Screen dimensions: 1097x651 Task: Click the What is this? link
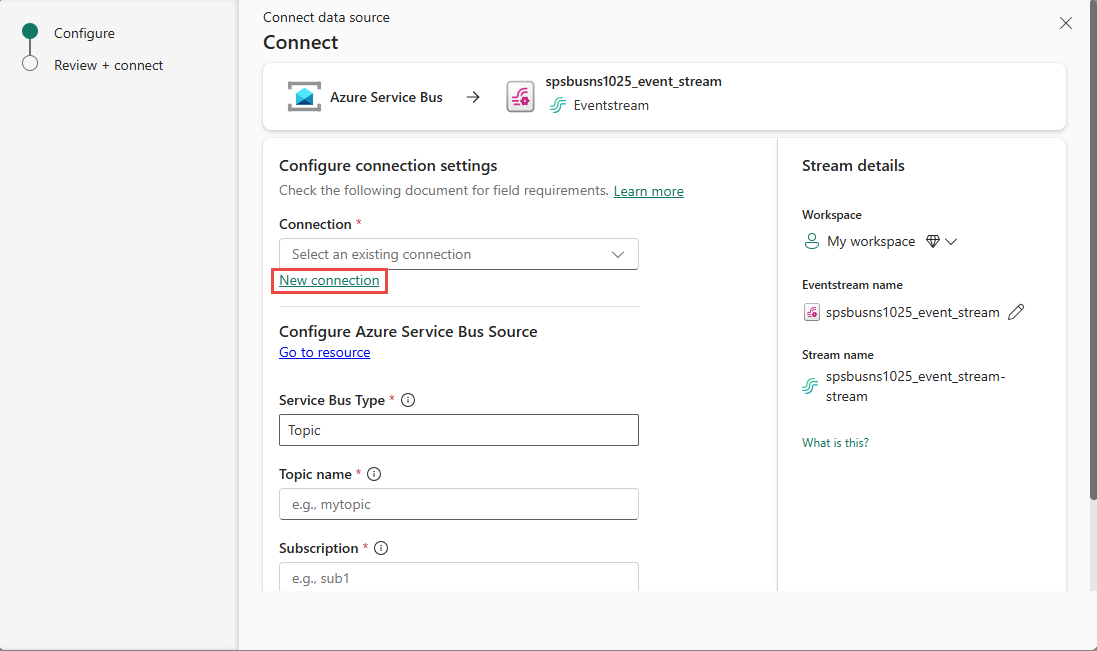(x=835, y=442)
